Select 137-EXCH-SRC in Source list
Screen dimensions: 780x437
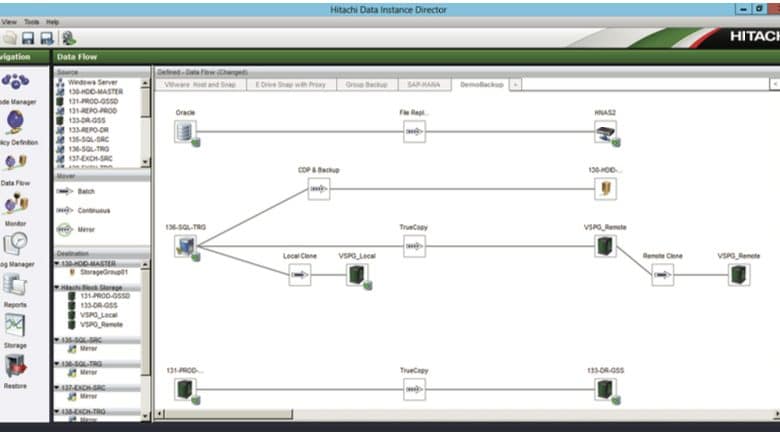tap(90, 159)
